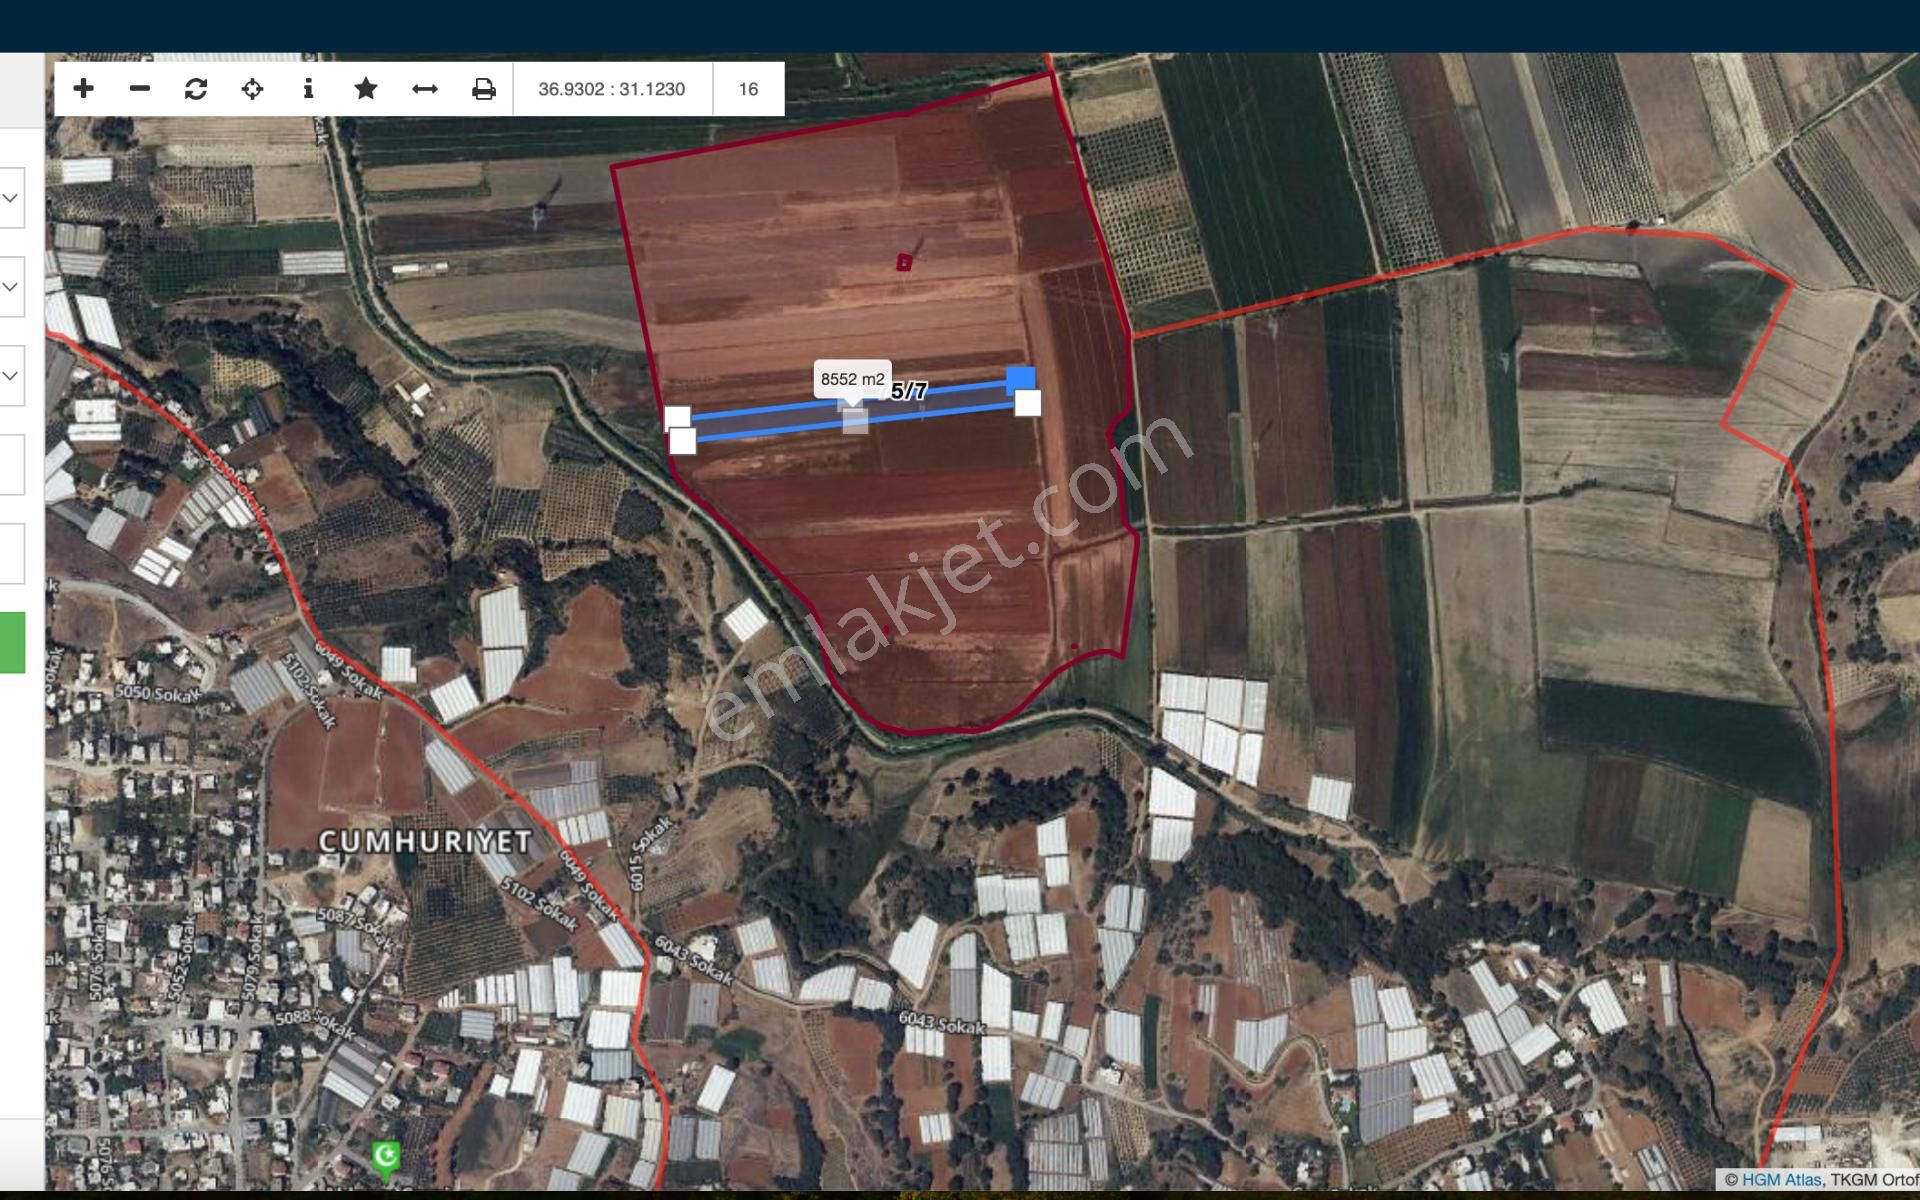Click the green mosque marker icon
The height and width of the screenshot is (1200, 1920).
(386, 1160)
